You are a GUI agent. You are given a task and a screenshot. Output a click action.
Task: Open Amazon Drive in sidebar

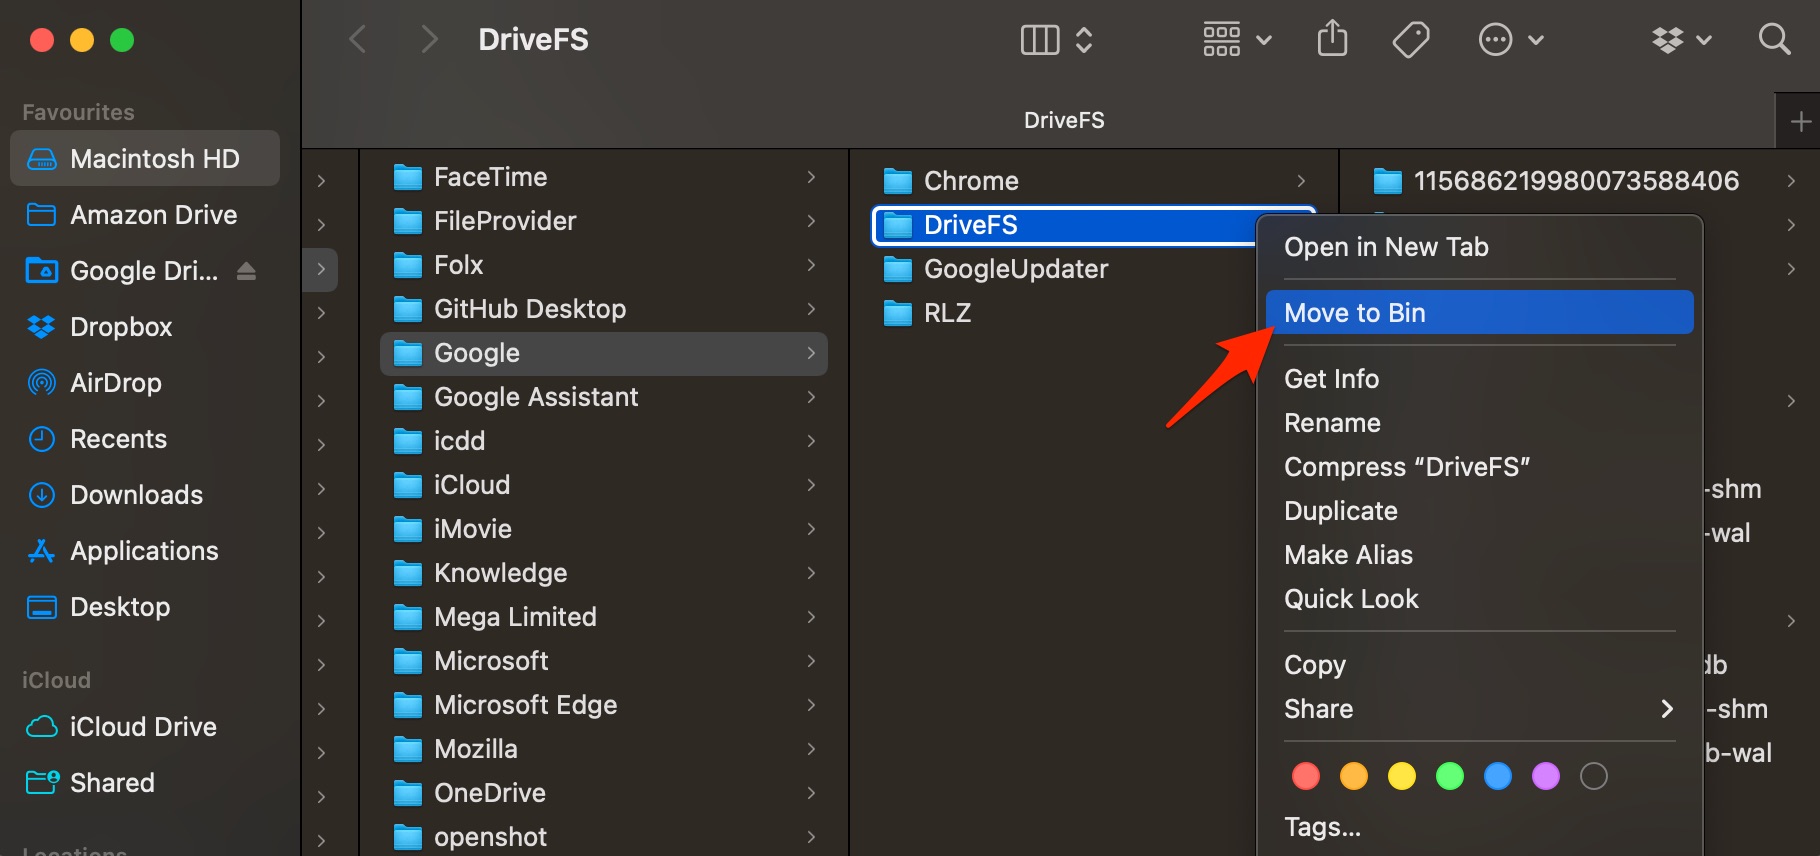145,215
